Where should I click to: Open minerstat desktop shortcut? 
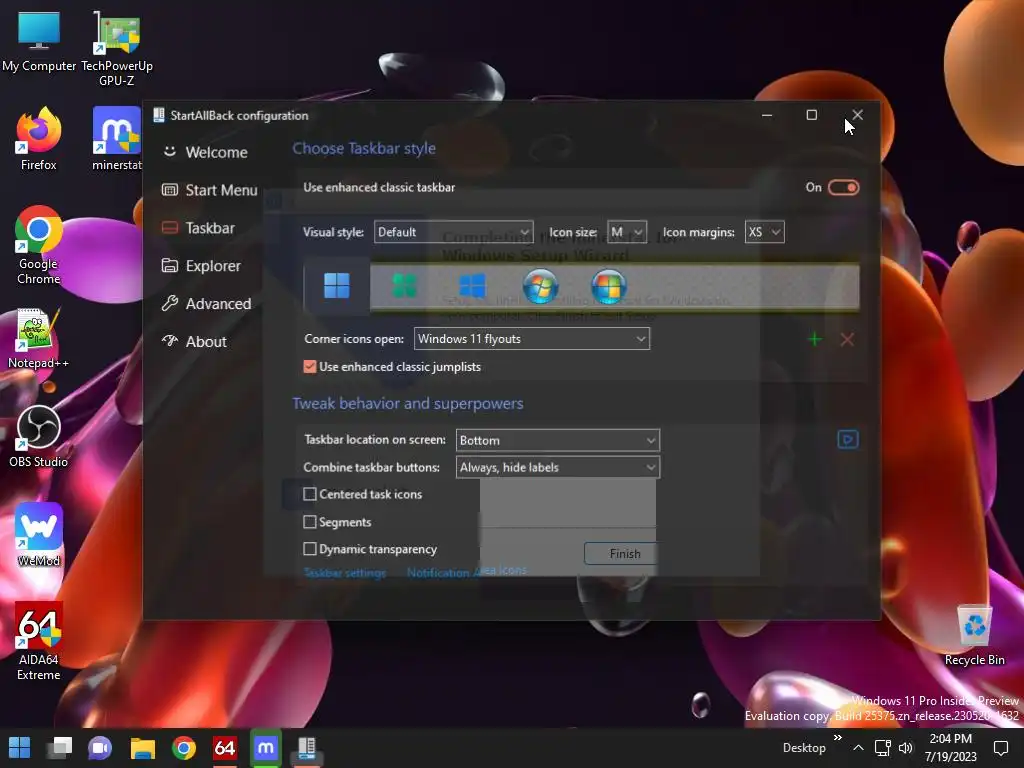(116, 138)
